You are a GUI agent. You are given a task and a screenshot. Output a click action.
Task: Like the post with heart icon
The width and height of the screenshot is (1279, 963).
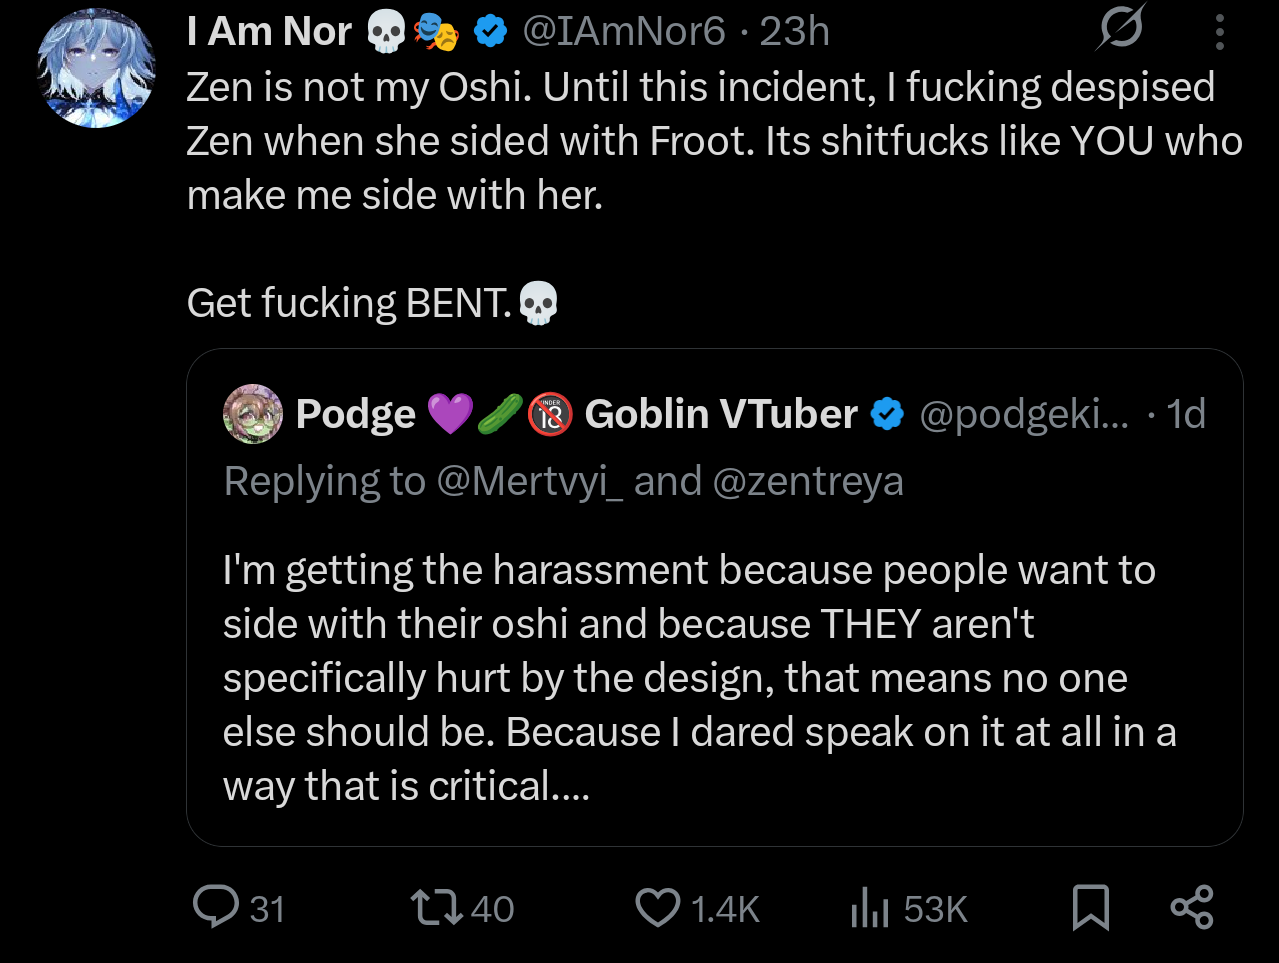[658, 908]
